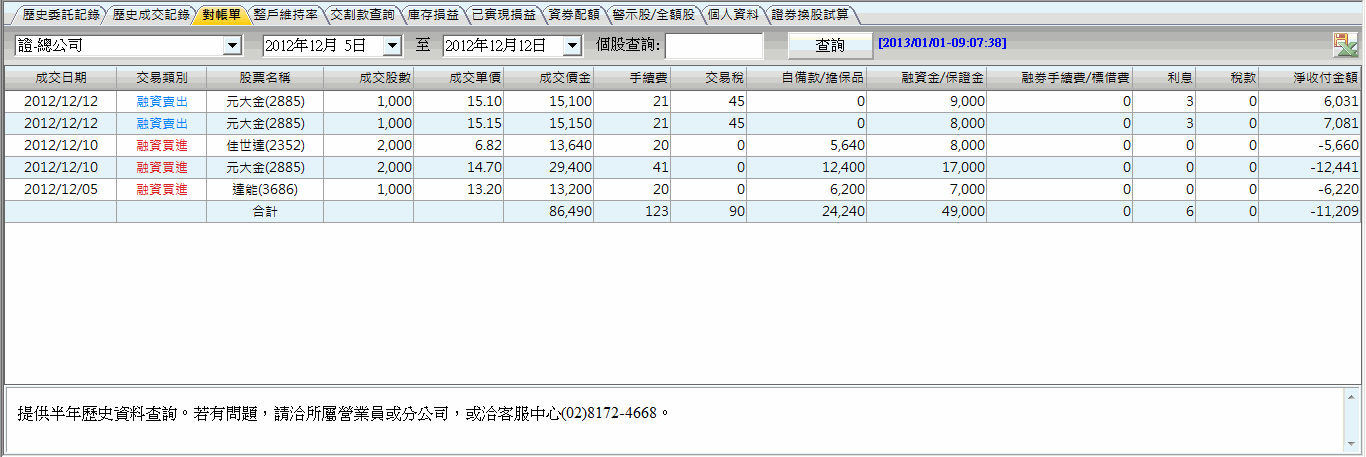
Task: Open the 證券換股試算 tab
Action: click(x=809, y=15)
